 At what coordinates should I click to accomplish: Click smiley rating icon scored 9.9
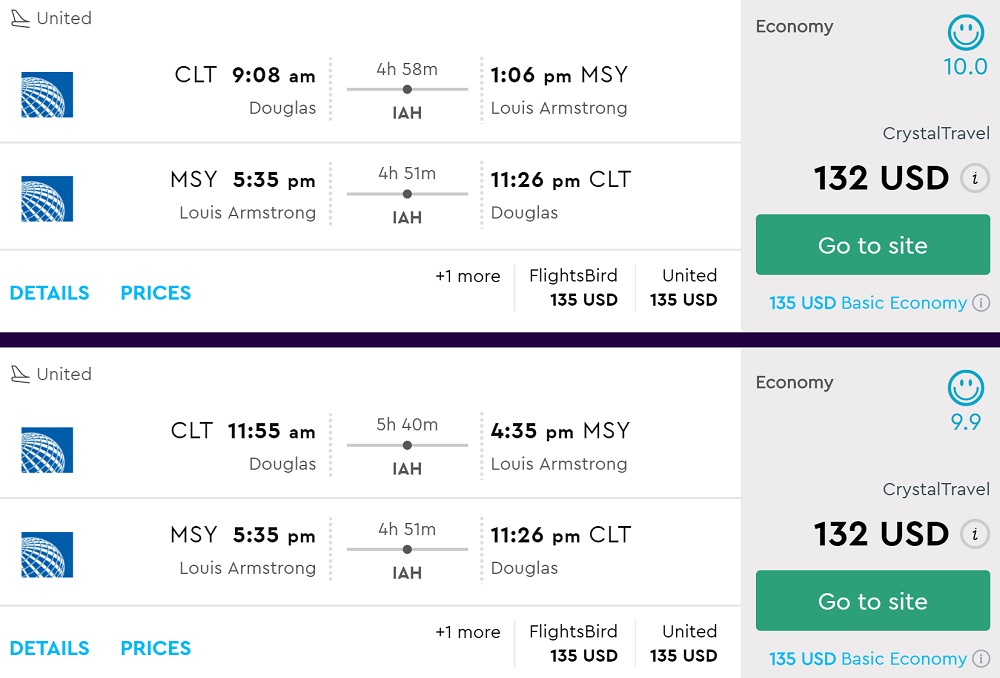coord(965,388)
